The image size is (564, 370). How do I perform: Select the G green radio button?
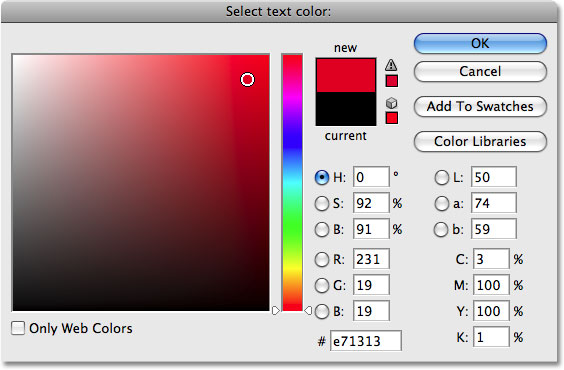tap(322, 285)
